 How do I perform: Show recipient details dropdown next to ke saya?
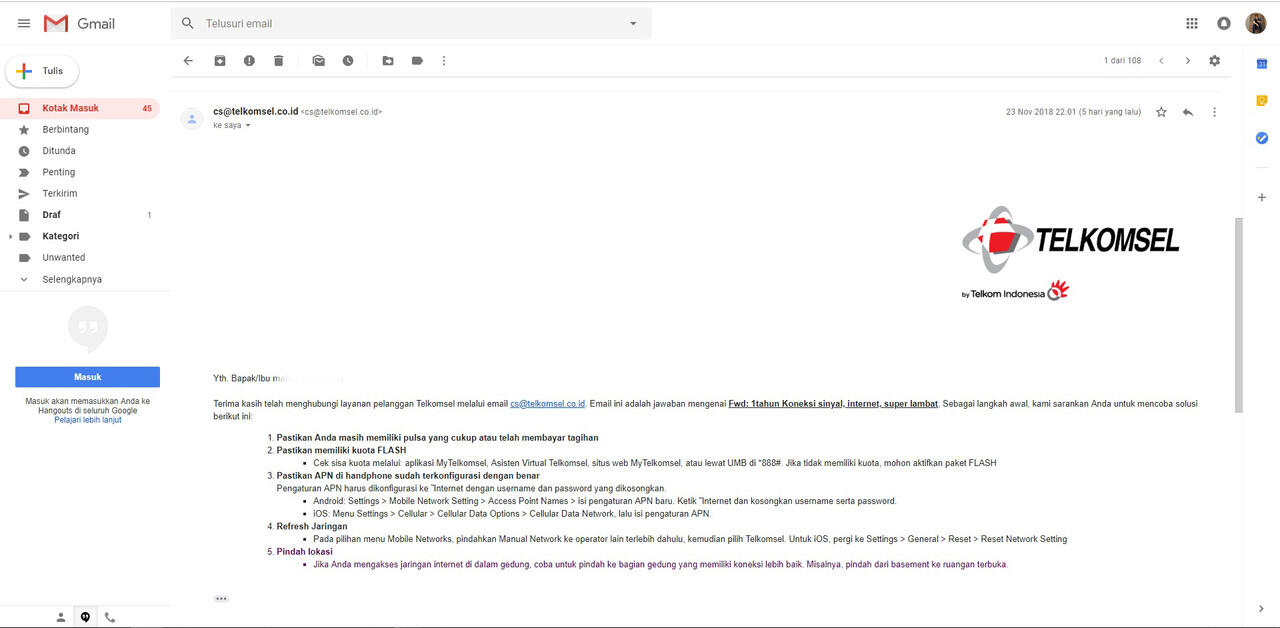tap(248, 126)
